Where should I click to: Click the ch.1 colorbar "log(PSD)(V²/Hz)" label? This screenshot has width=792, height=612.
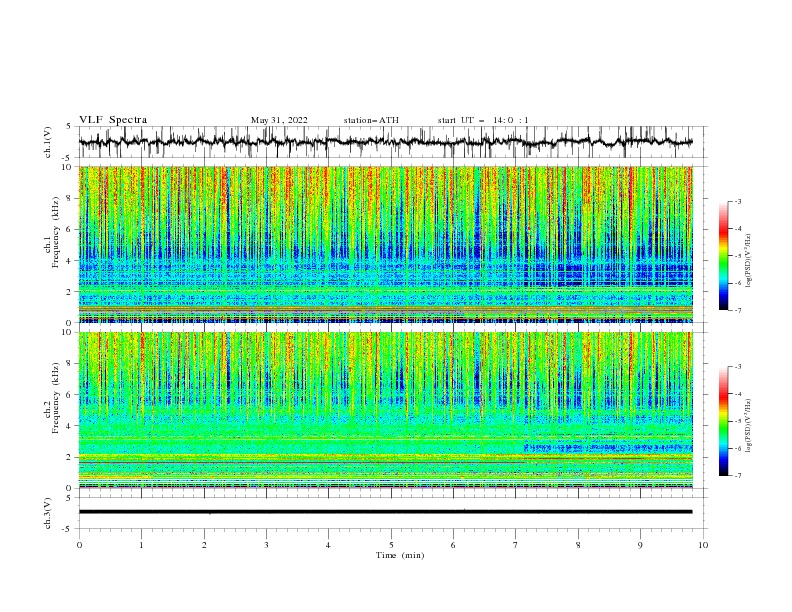tap(749, 261)
